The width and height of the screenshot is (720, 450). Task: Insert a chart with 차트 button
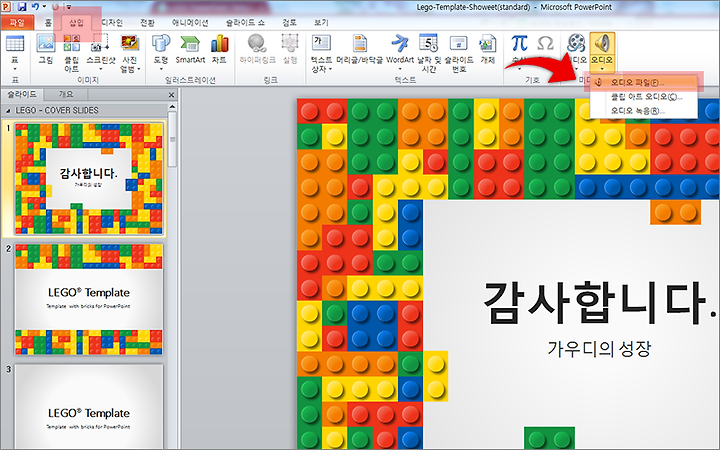[219, 49]
